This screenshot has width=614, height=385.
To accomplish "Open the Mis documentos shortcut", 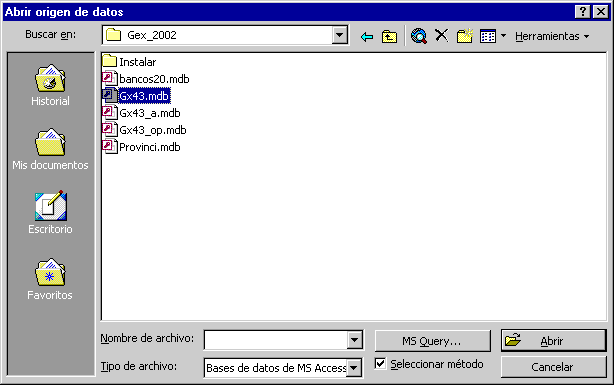I will 50,149.
